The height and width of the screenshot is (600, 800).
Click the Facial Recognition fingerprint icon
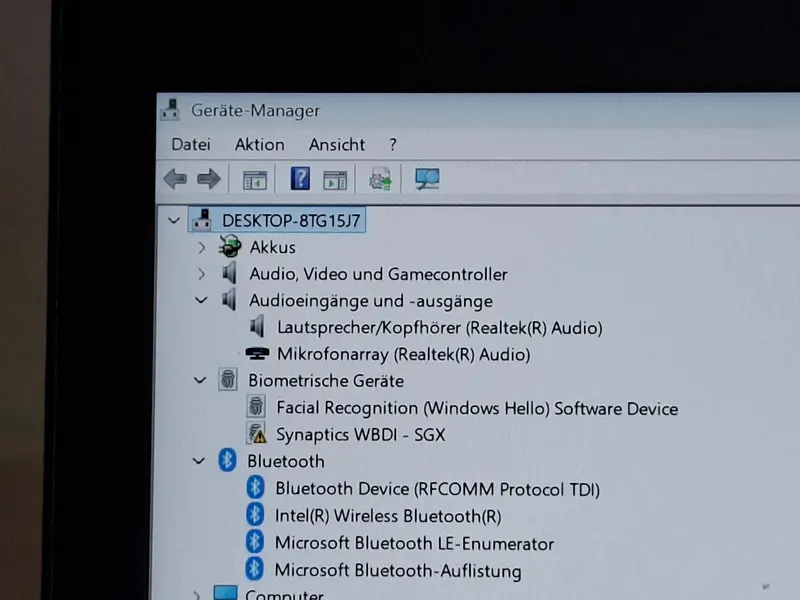(x=256, y=407)
